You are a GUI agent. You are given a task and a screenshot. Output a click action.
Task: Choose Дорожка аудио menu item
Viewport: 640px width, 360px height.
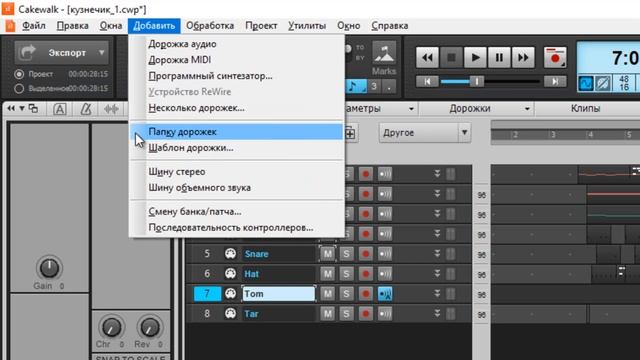click(237, 44)
